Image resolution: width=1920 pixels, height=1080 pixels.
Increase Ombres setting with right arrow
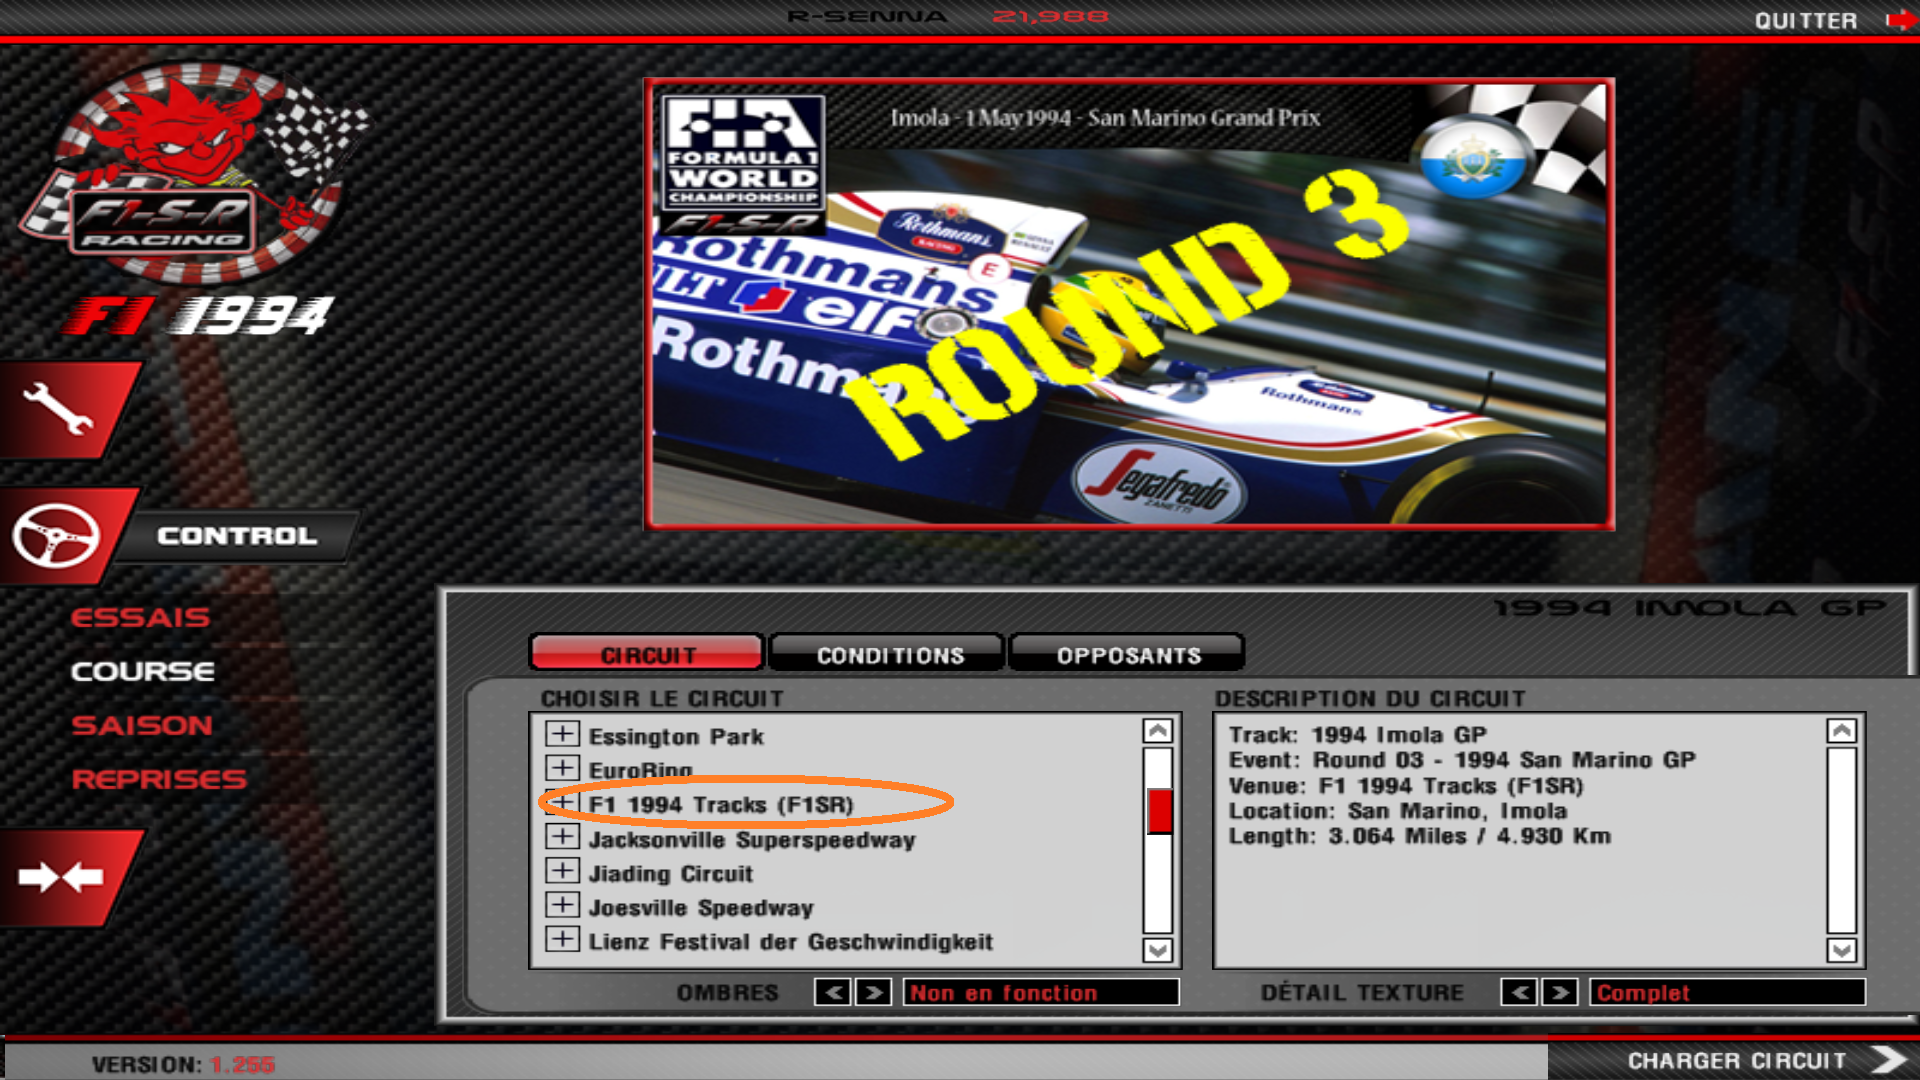(x=873, y=992)
